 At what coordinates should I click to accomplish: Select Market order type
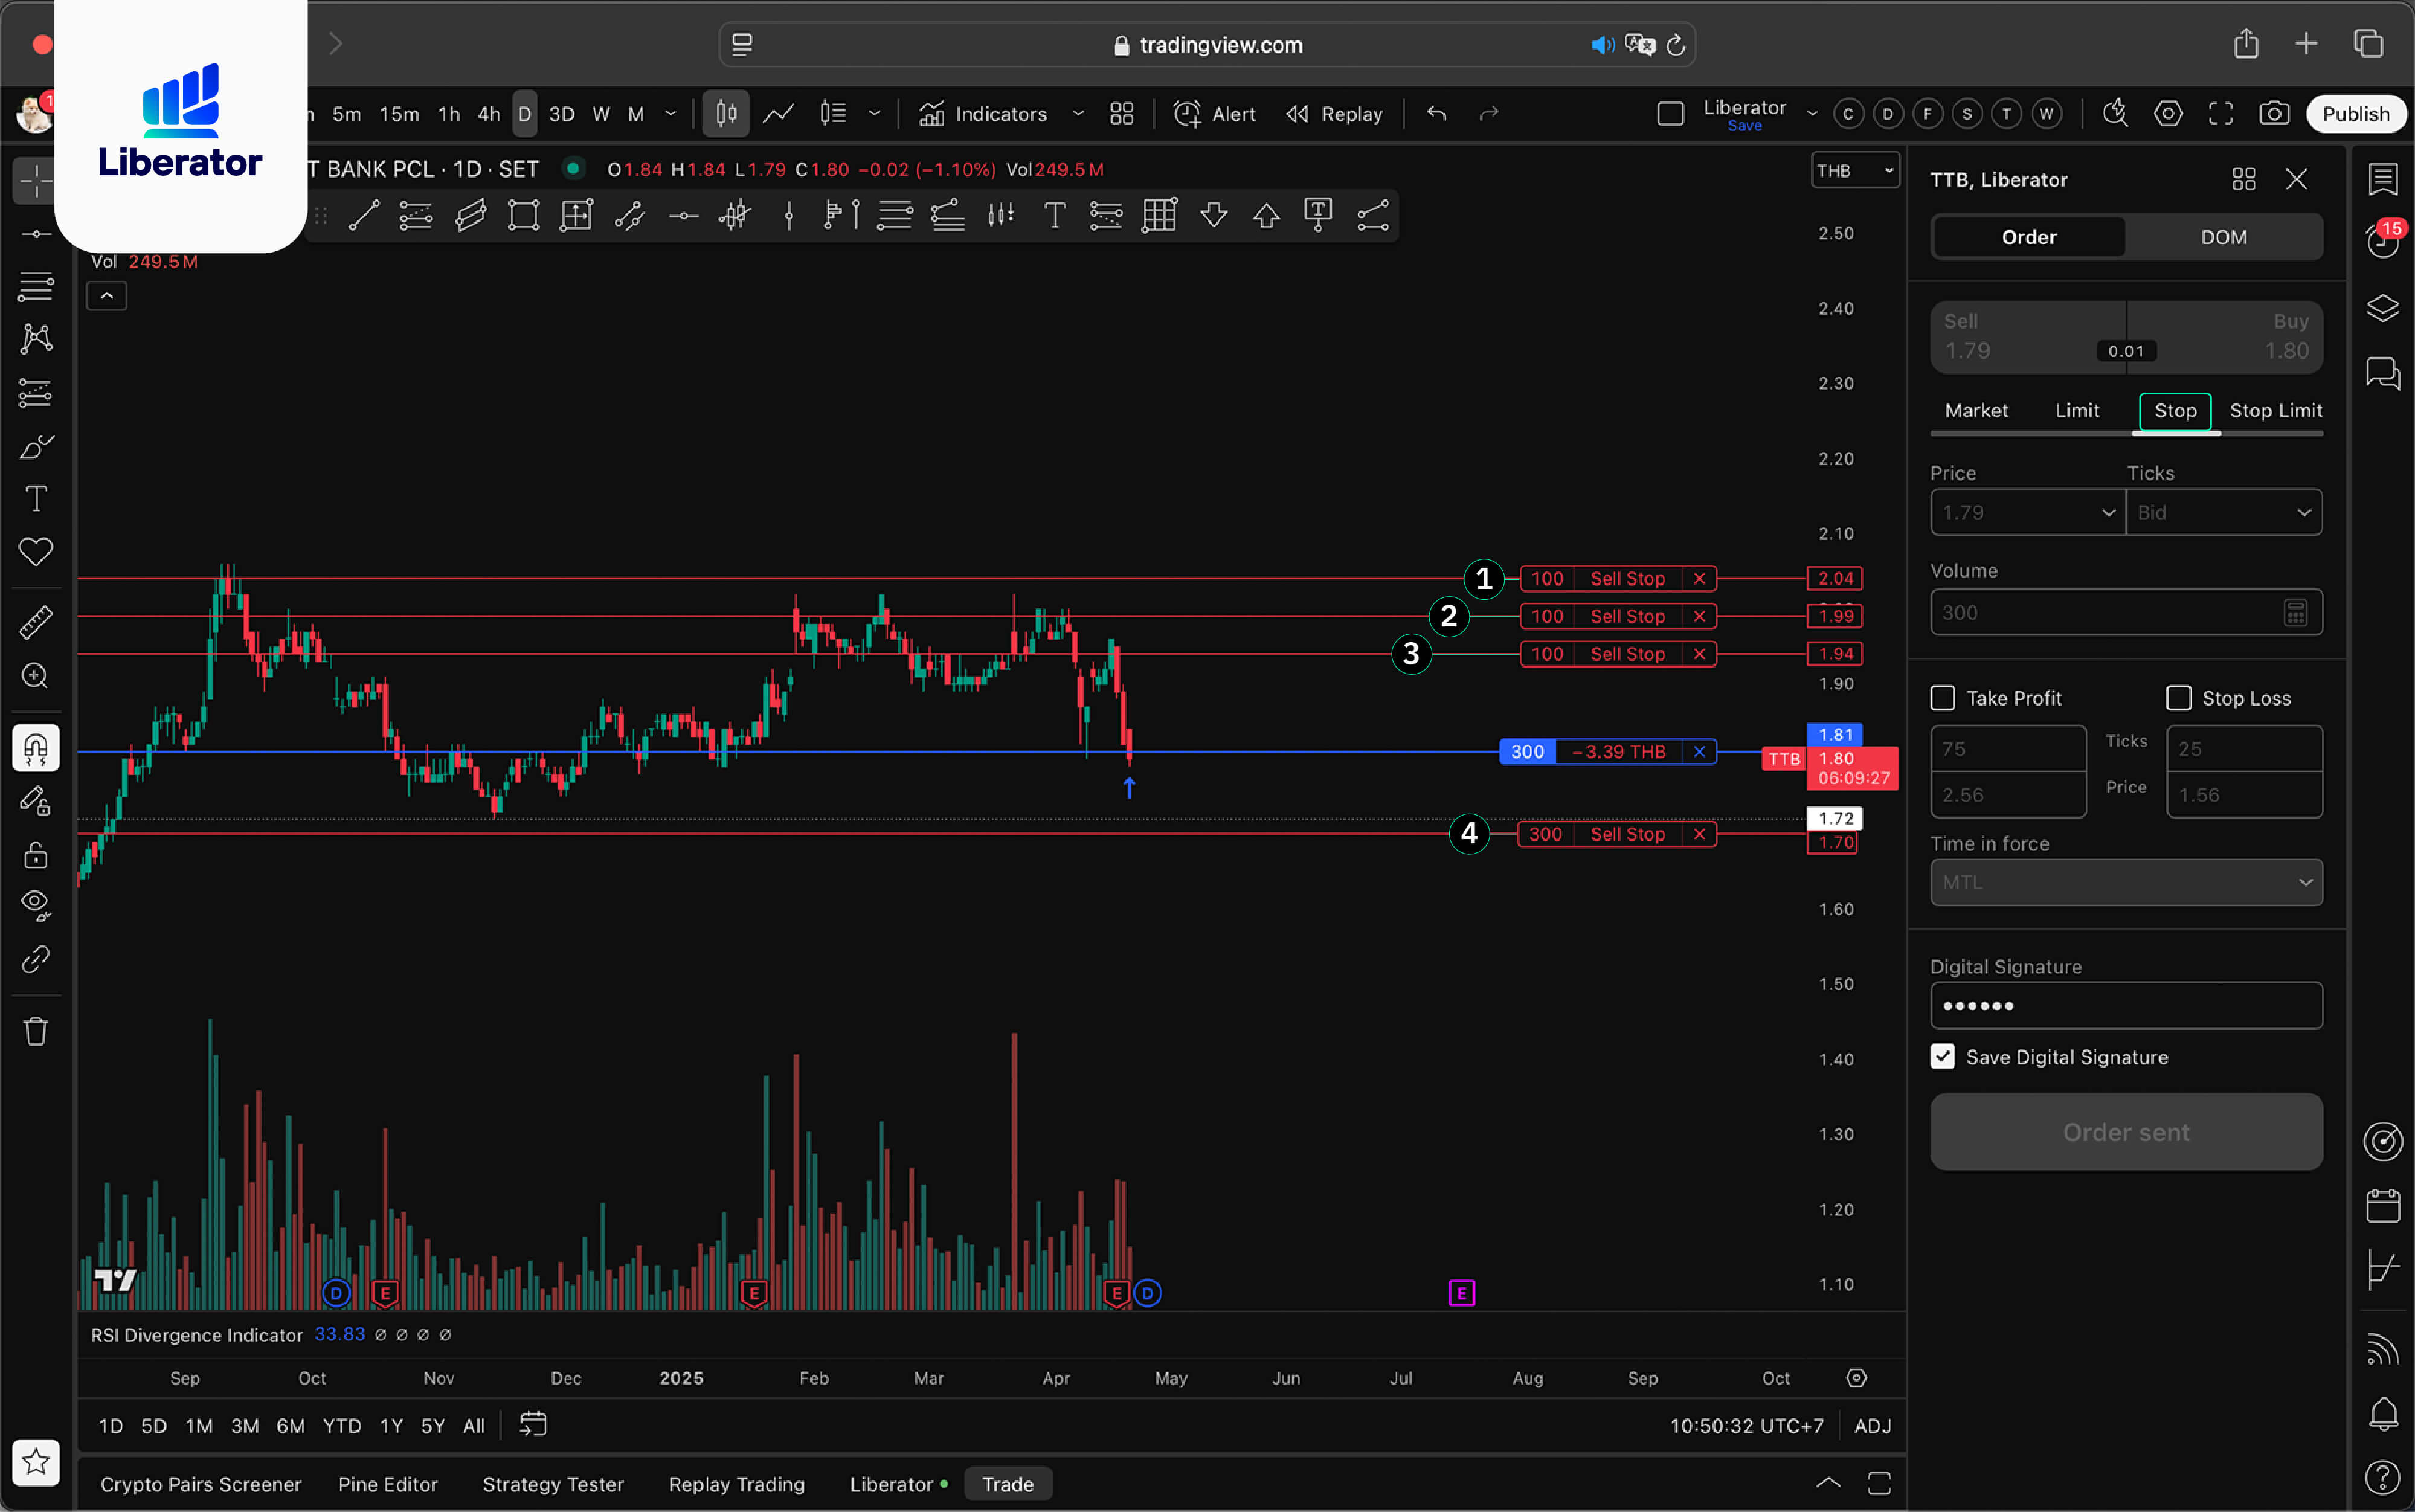pos(1976,410)
